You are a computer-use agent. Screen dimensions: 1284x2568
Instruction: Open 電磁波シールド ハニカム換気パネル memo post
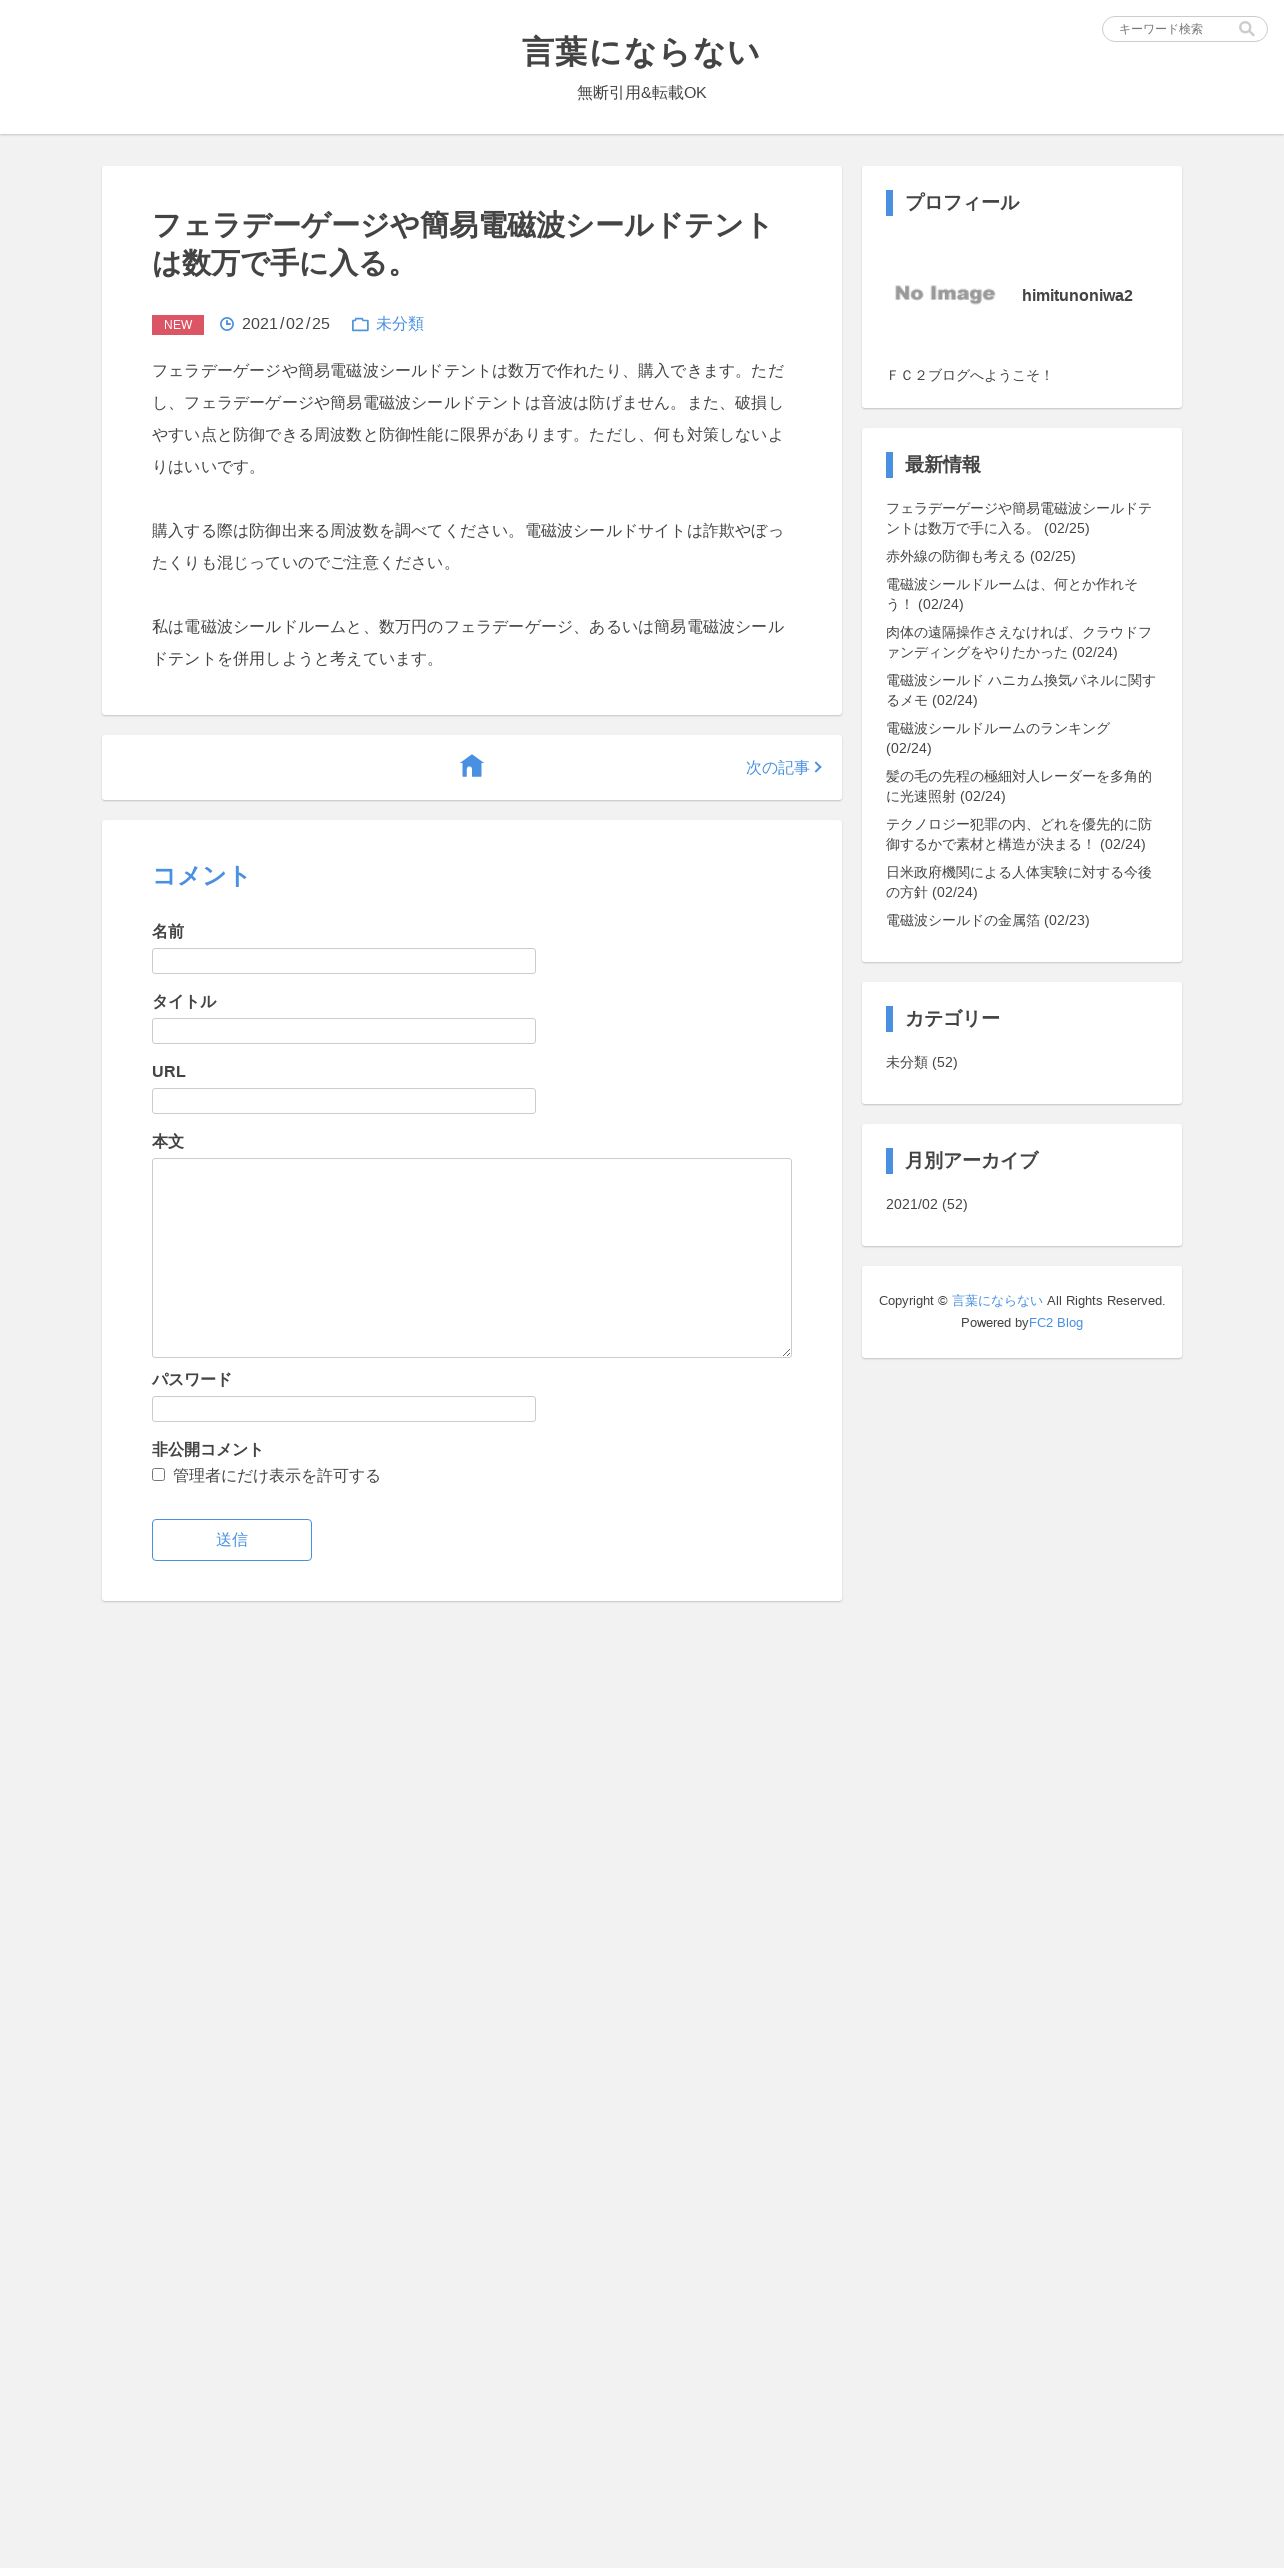pos(1020,690)
